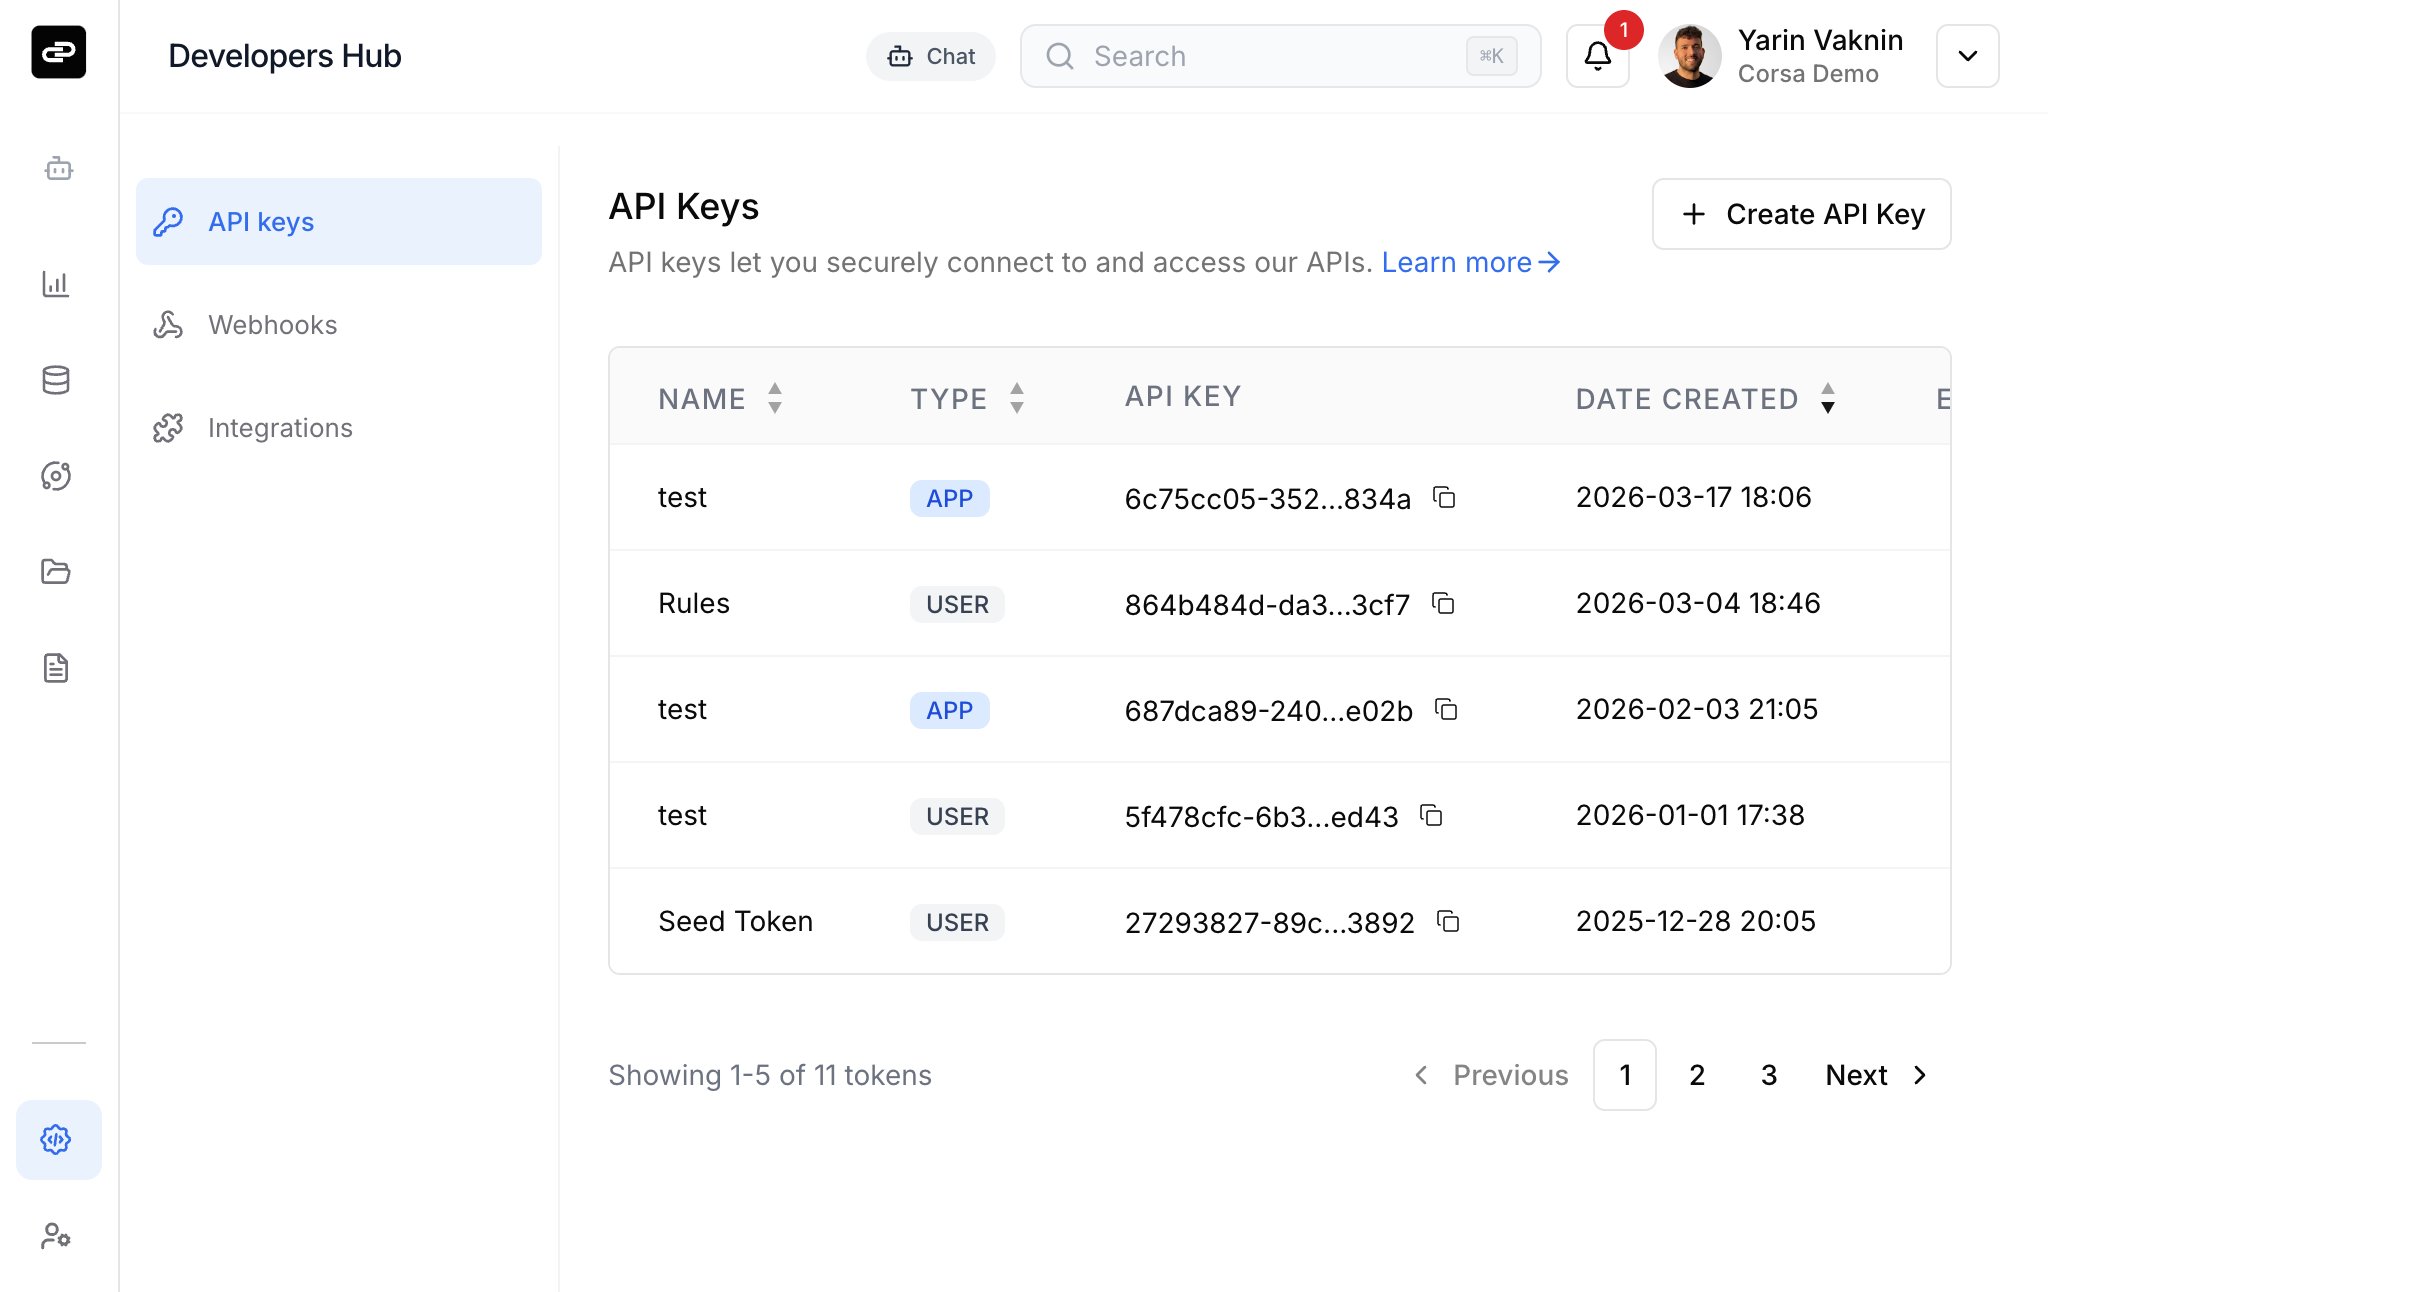Go to pagination page 1
The height and width of the screenshot is (1292, 2428).
click(1625, 1075)
